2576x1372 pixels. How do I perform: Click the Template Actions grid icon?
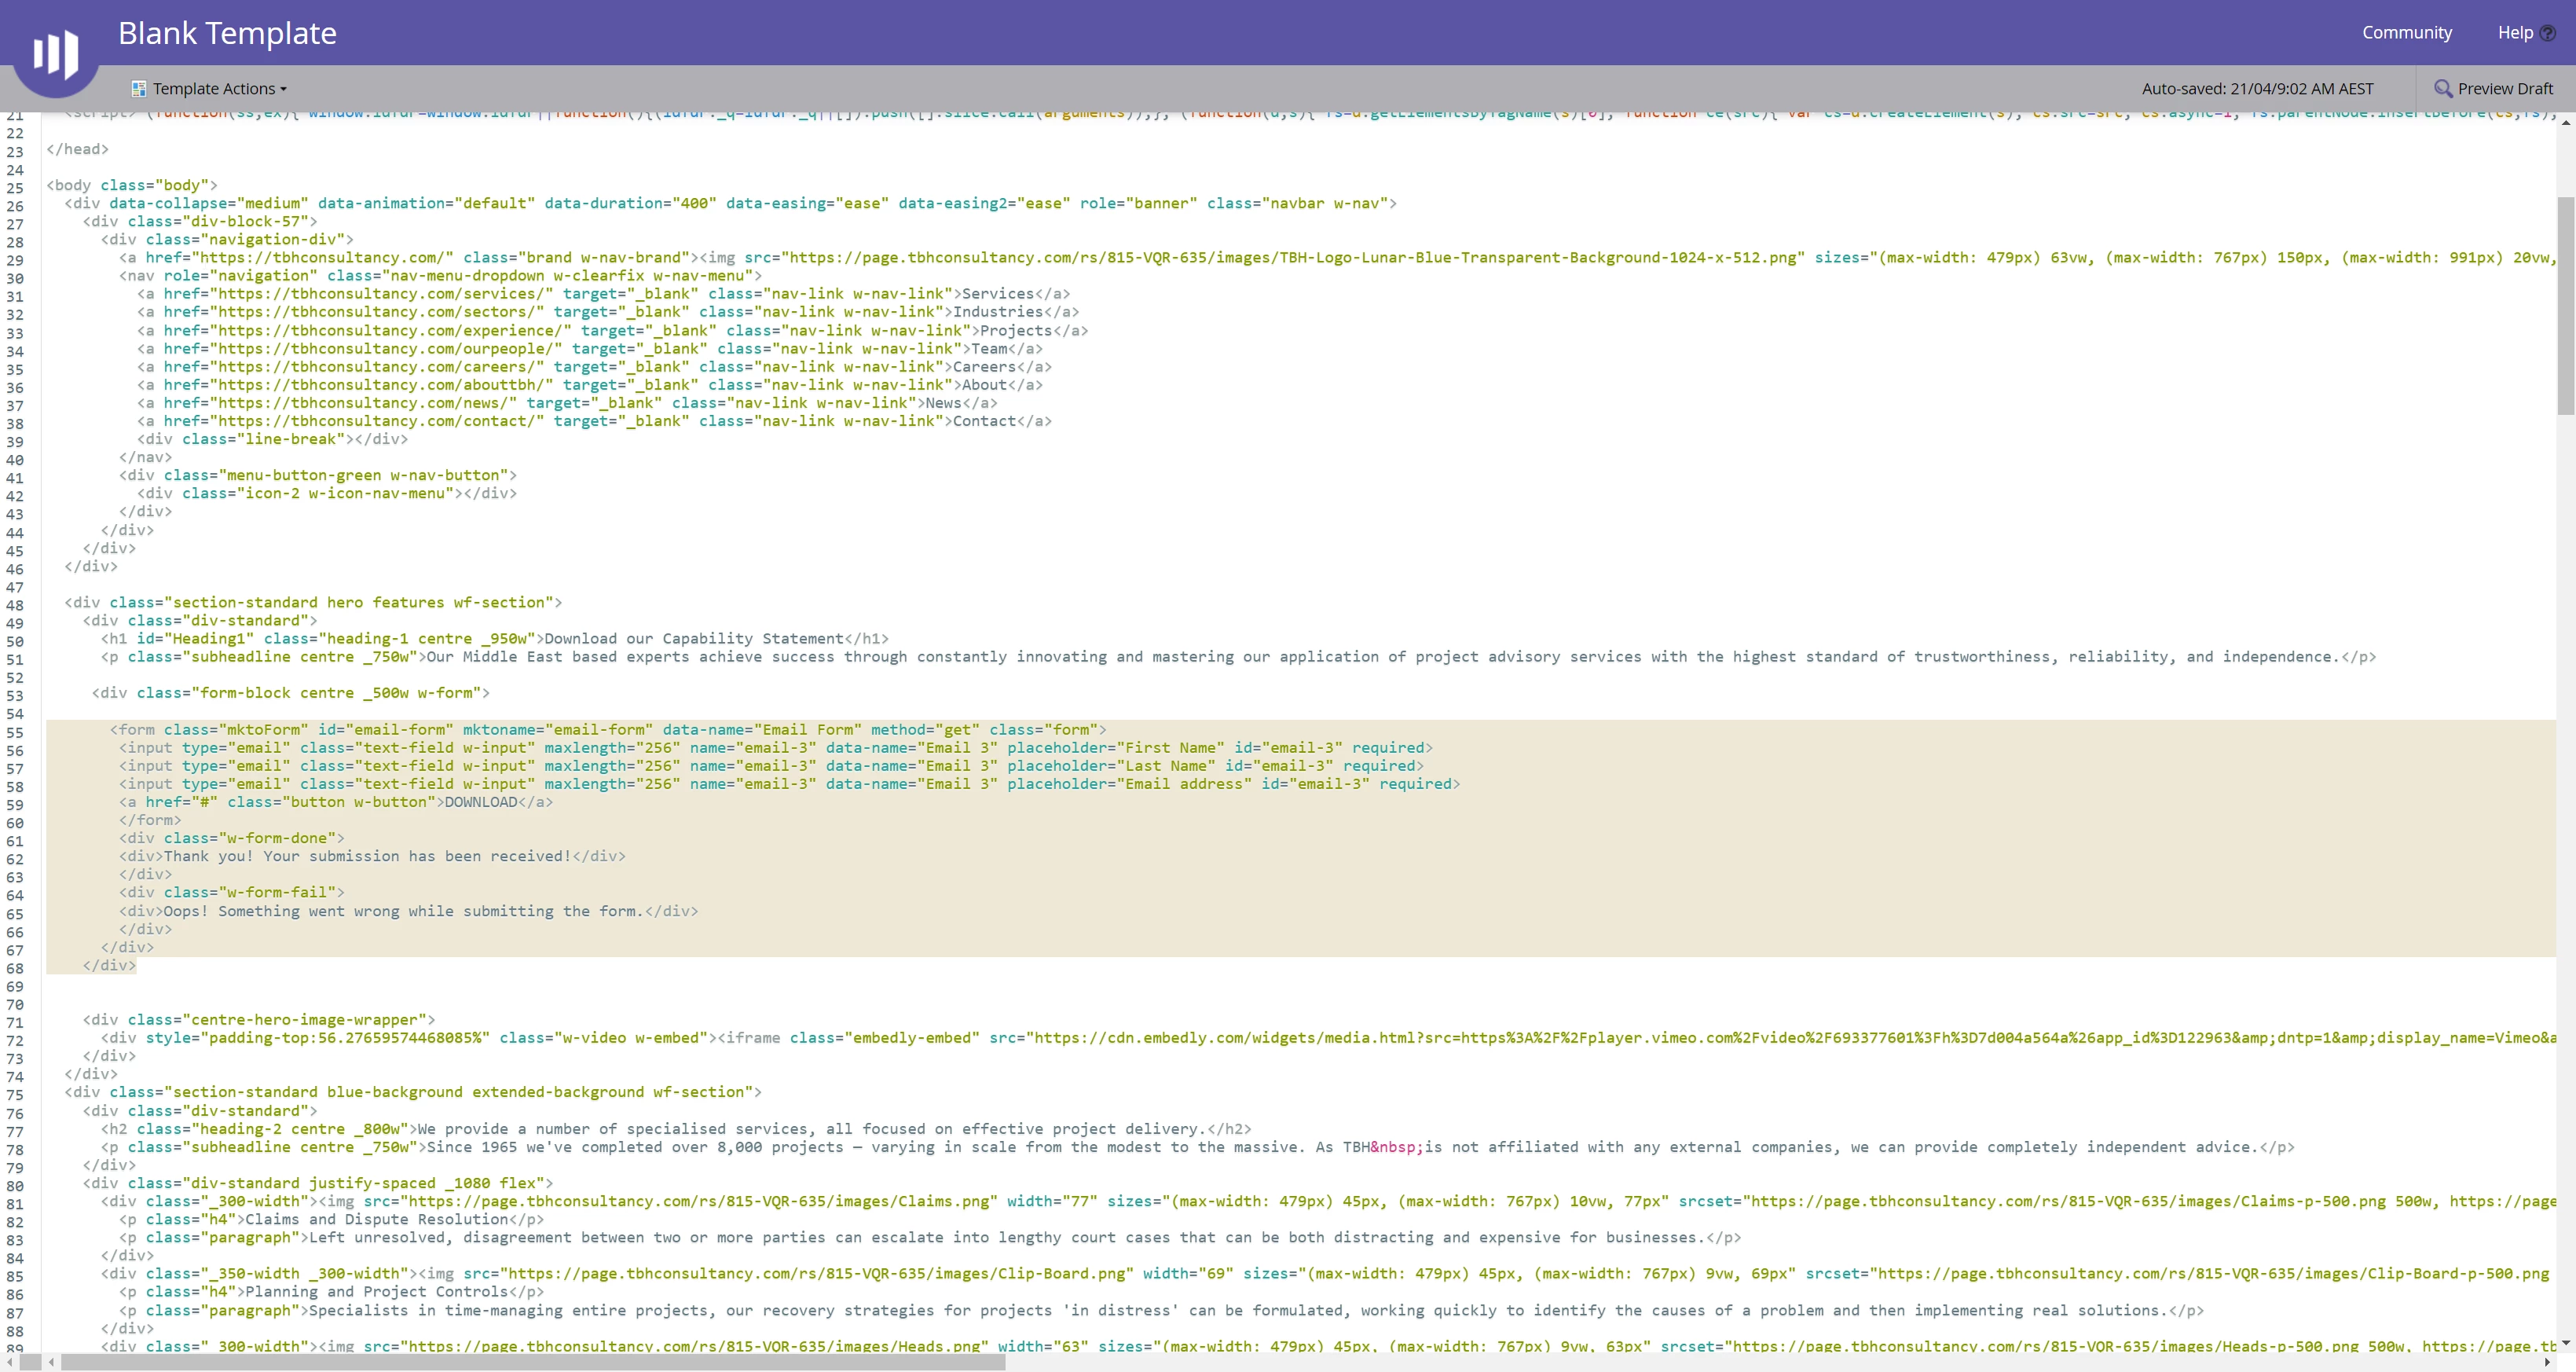tap(139, 89)
